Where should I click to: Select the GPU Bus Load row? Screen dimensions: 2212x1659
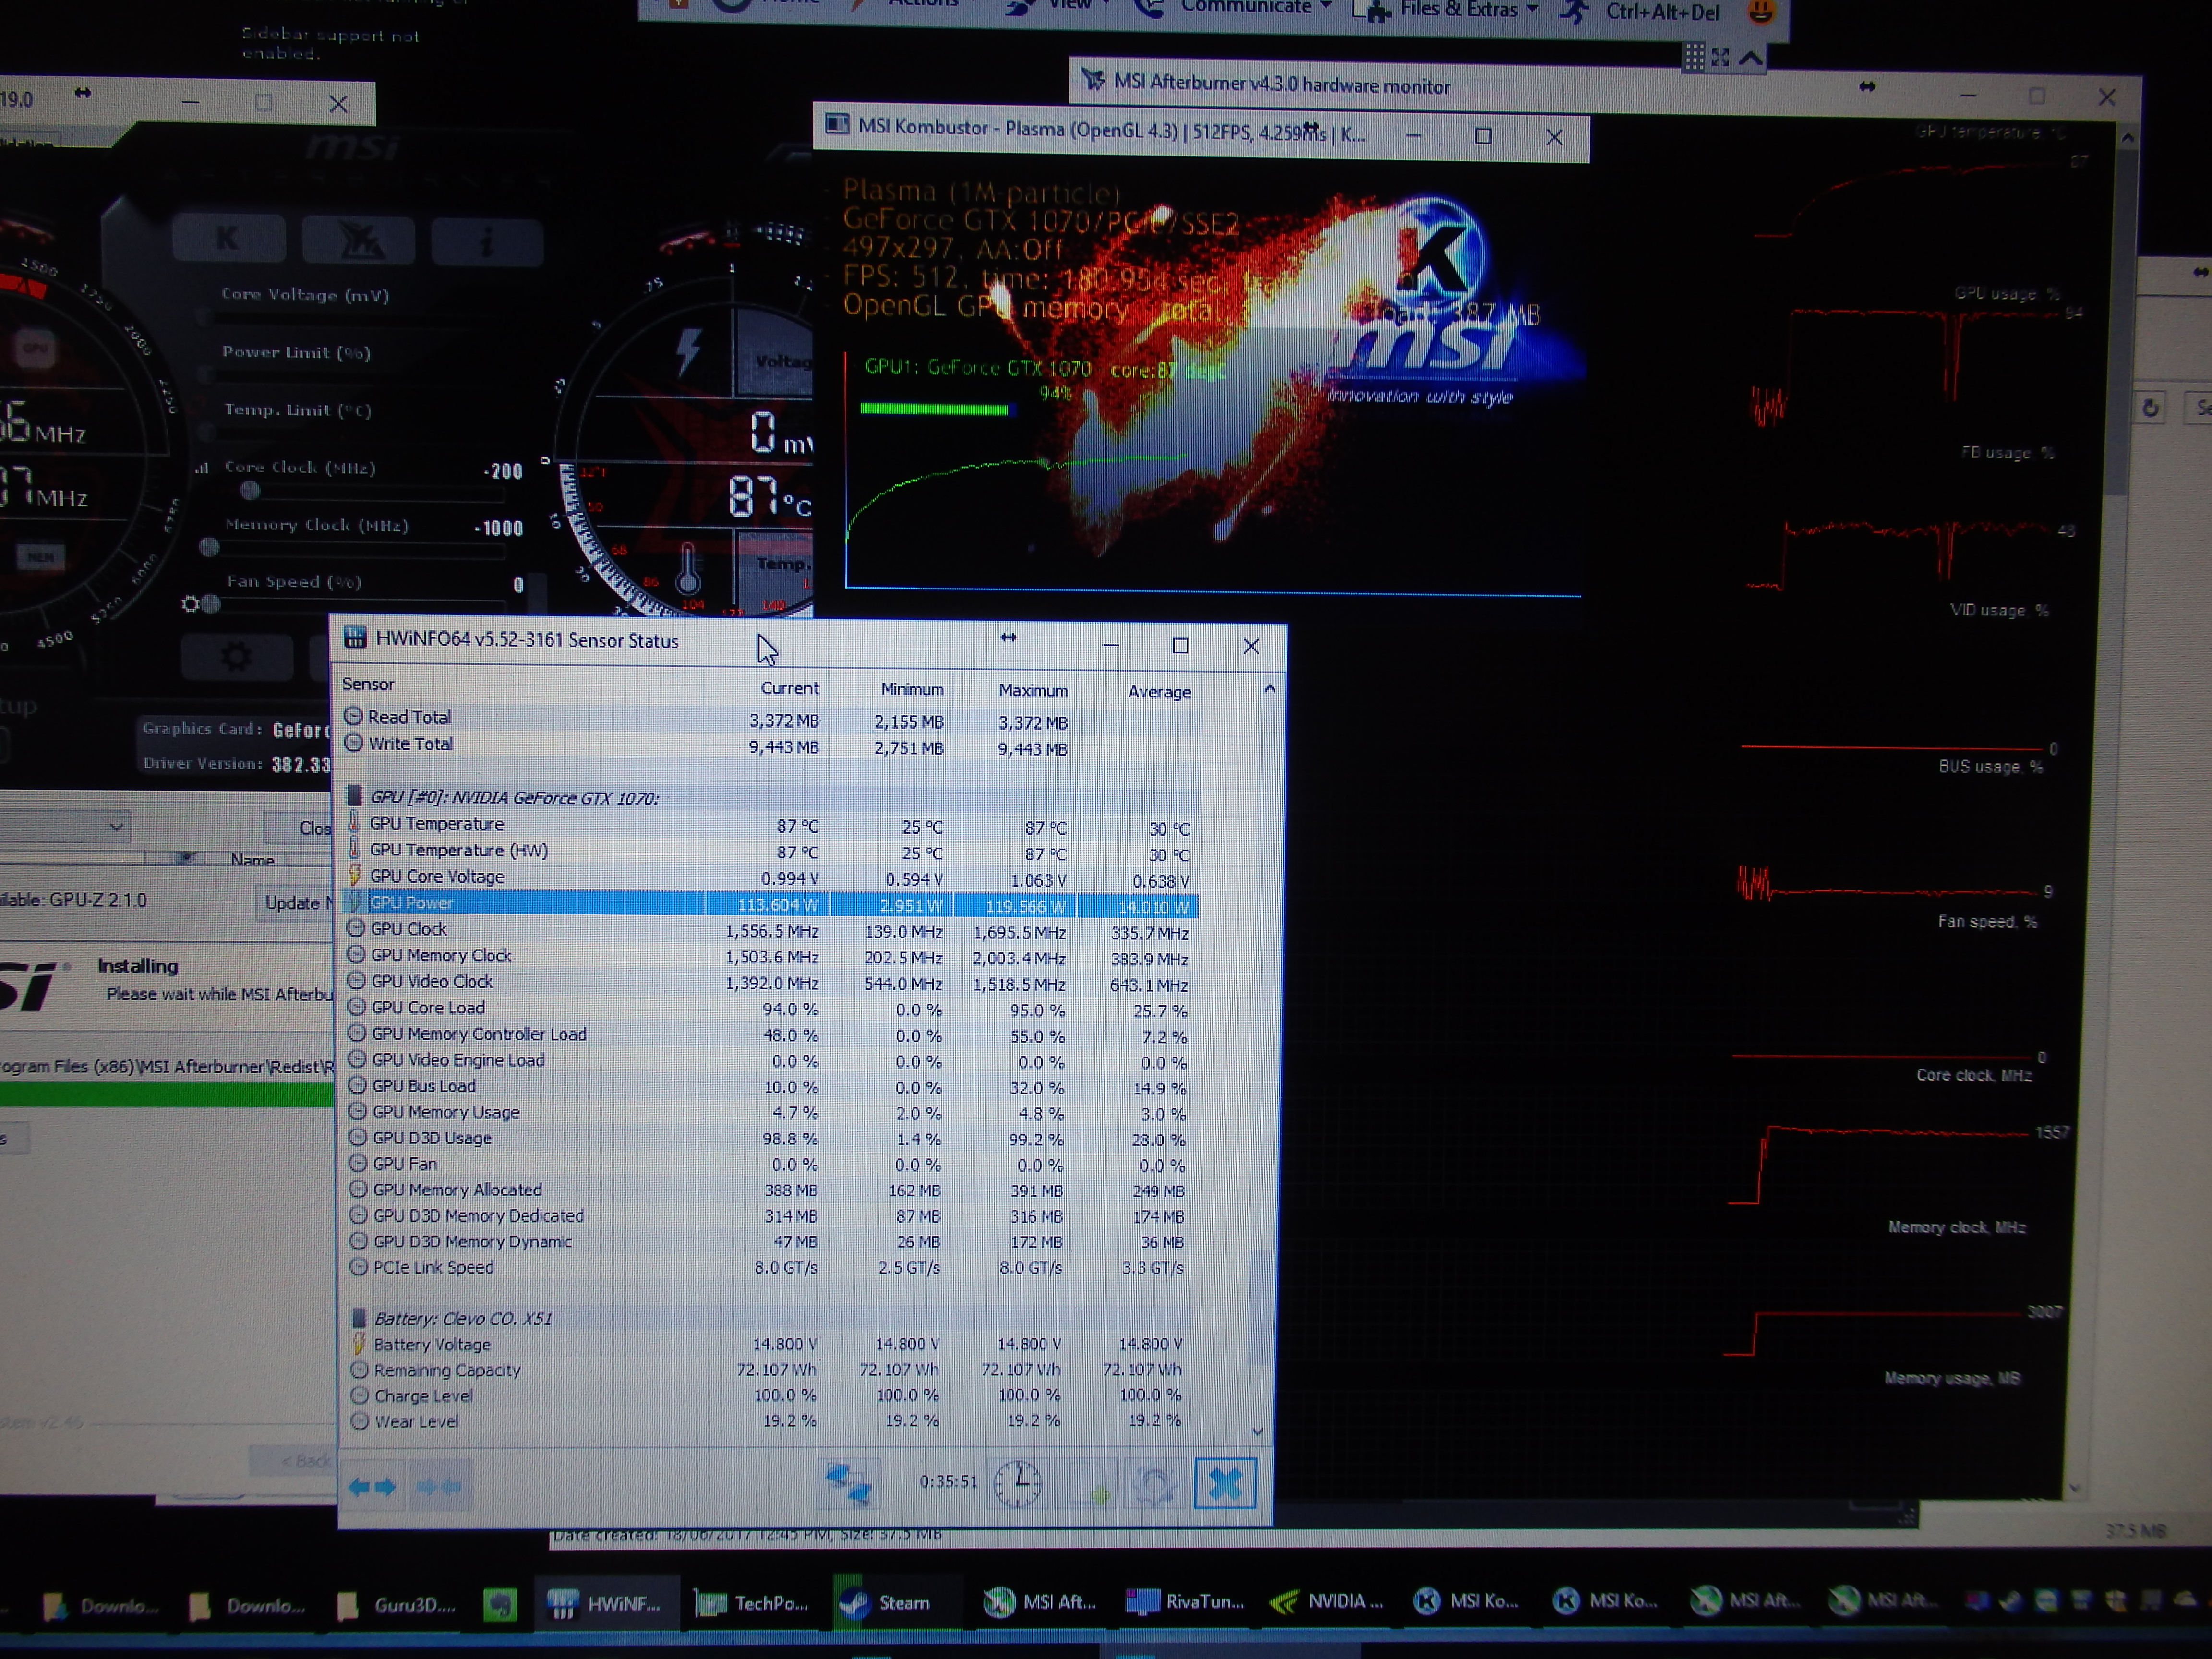(770, 1087)
